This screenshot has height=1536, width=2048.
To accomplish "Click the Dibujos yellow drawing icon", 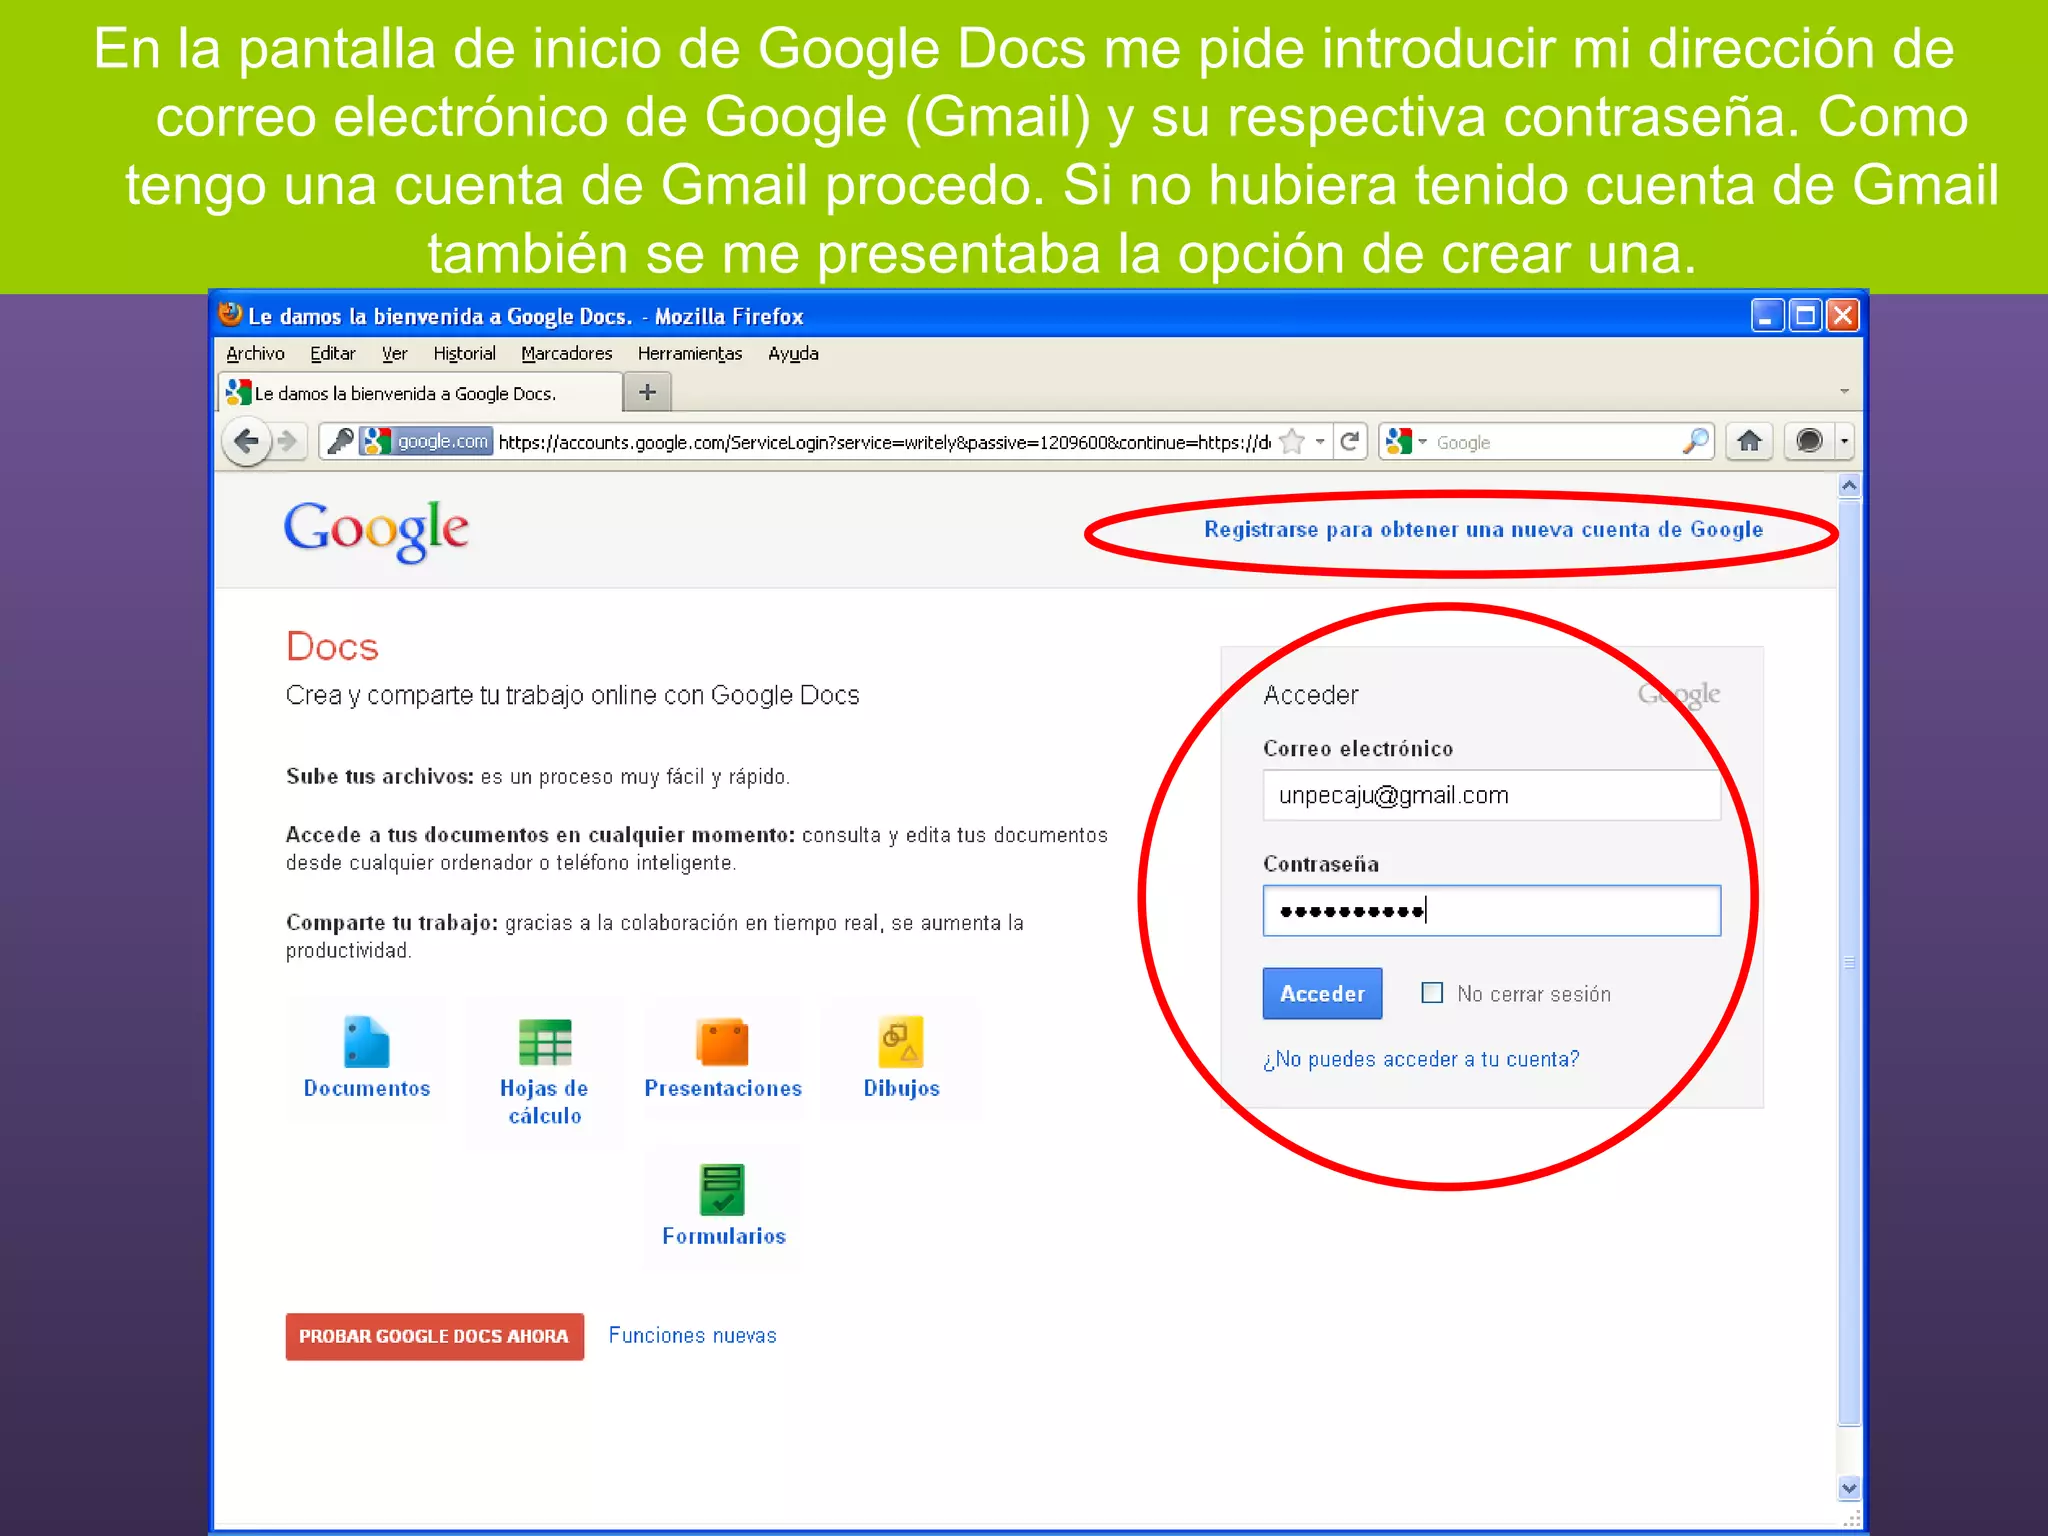I will [901, 1042].
